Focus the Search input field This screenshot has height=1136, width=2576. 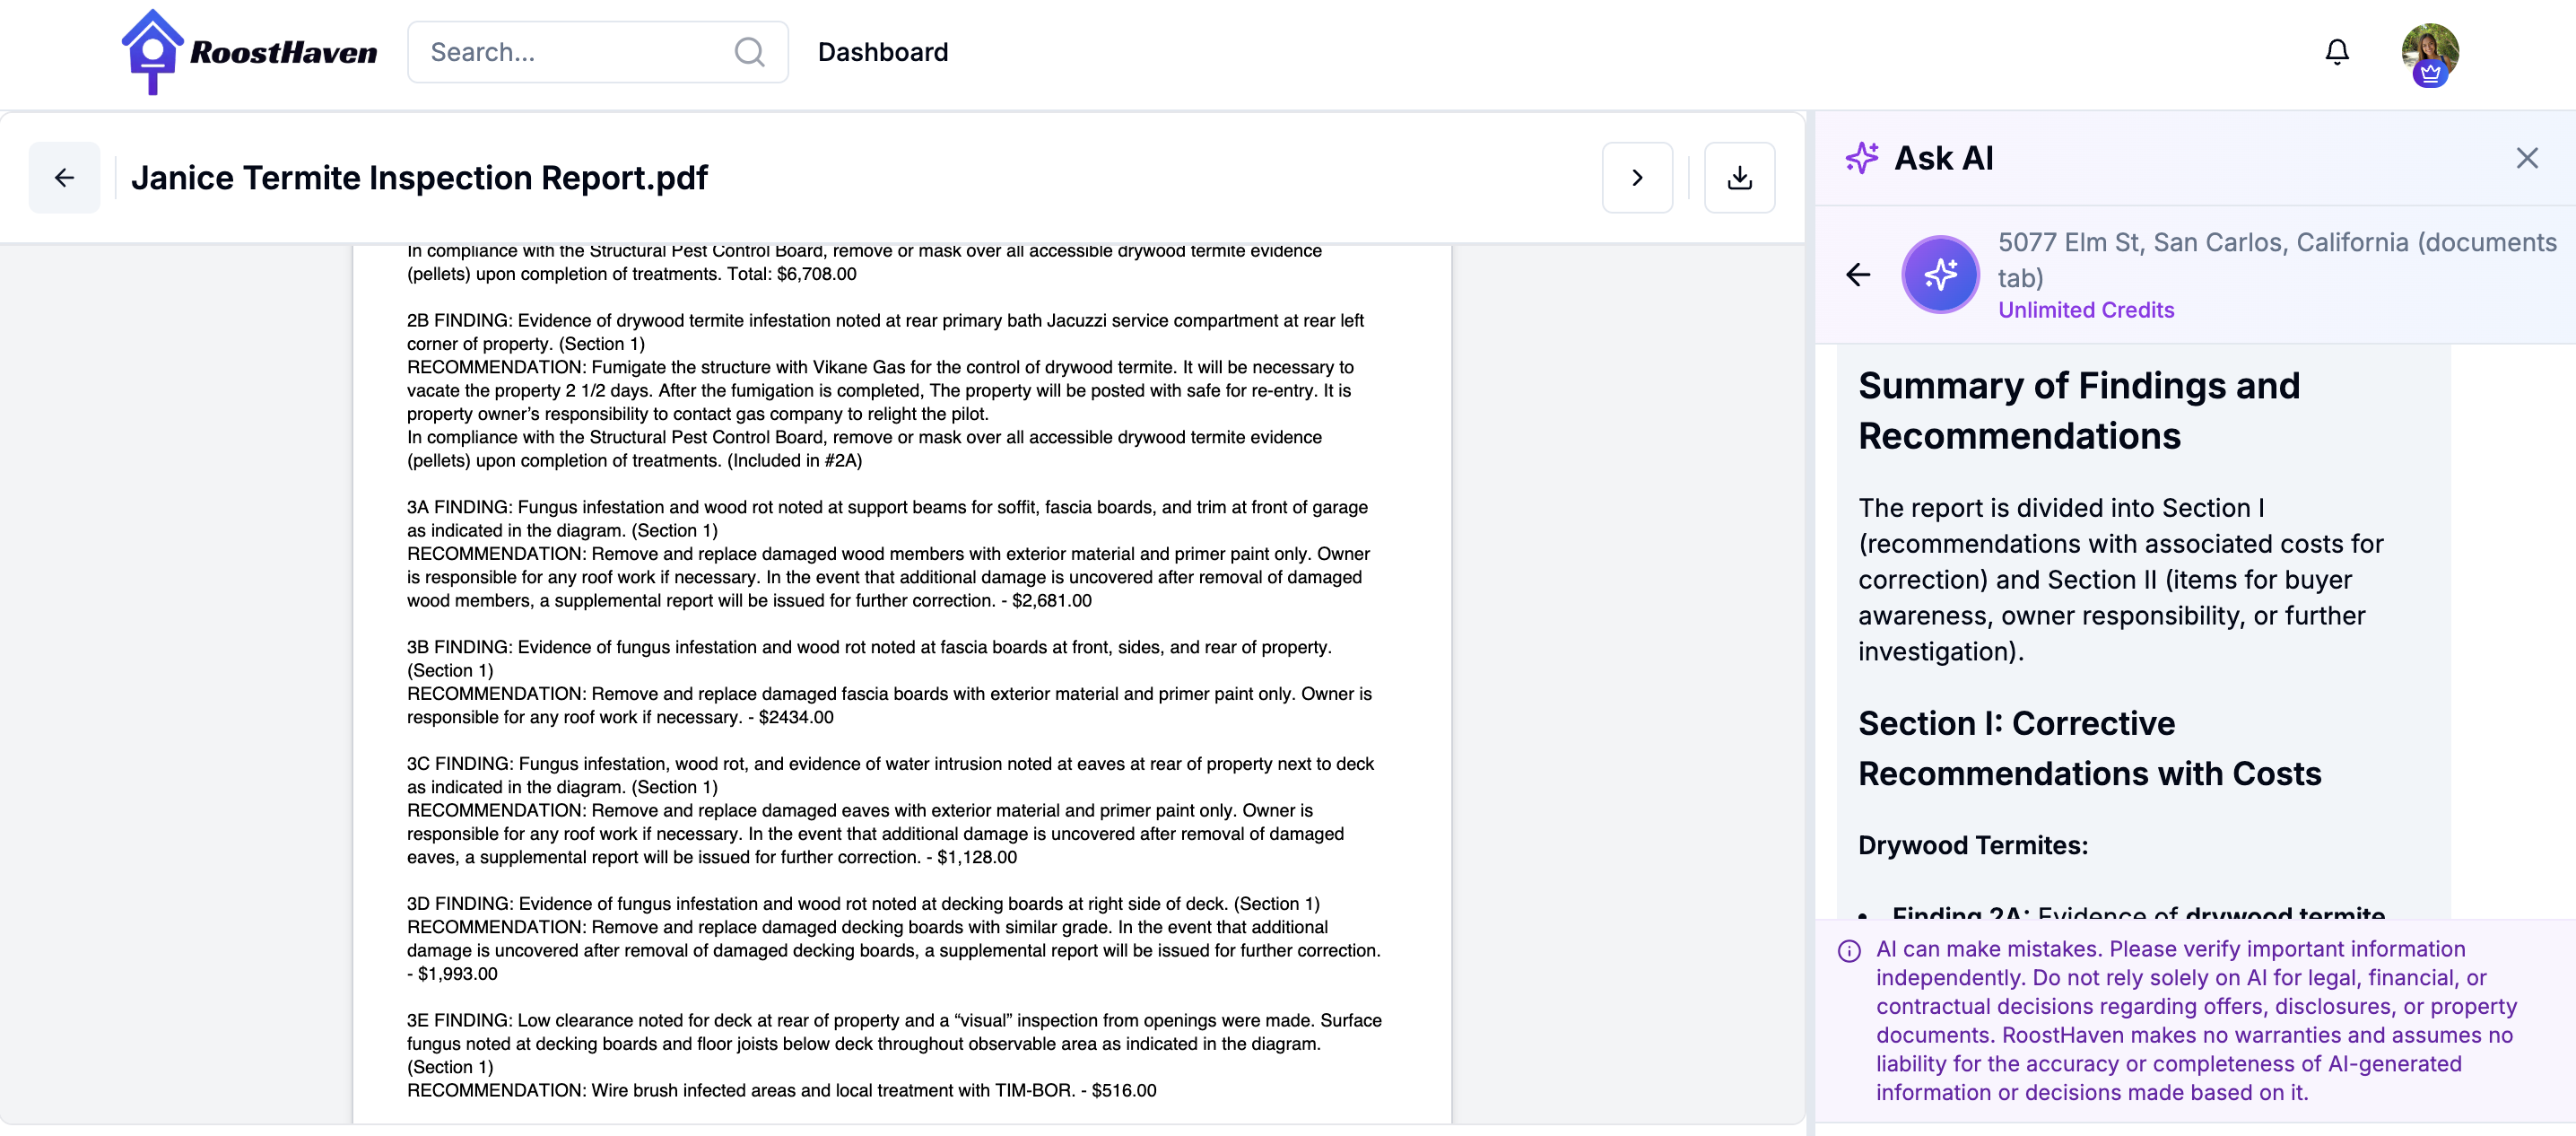[x=597, y=52]
